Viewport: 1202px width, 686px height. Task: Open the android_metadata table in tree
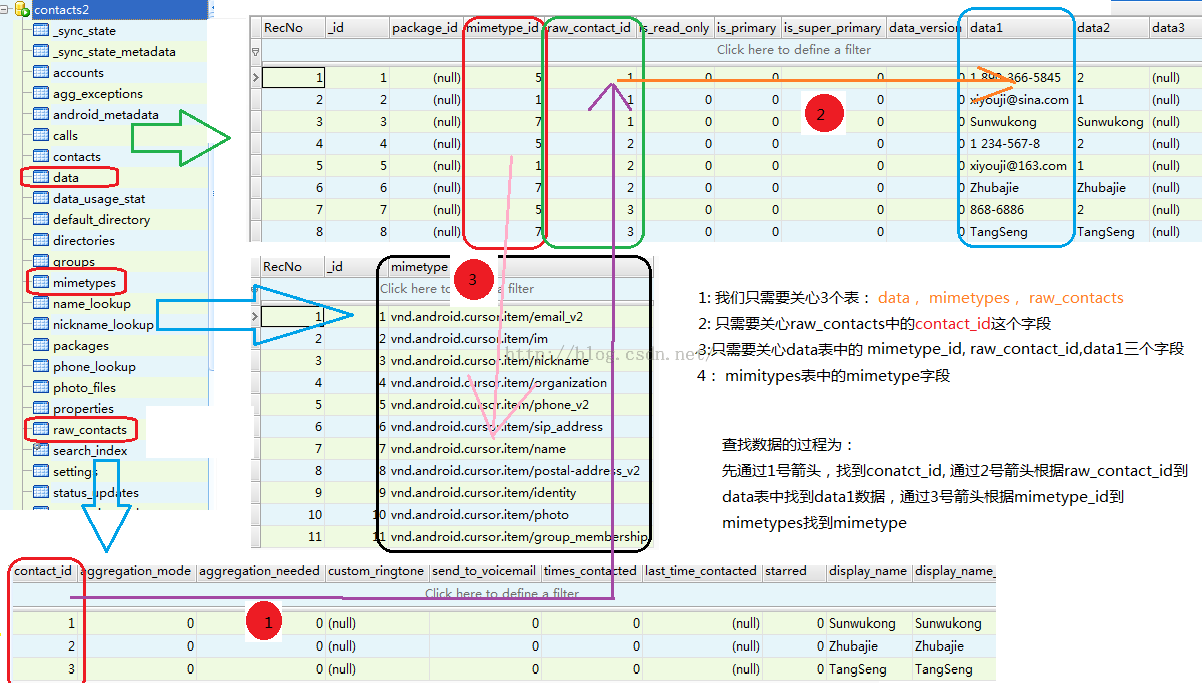(105, 115)
